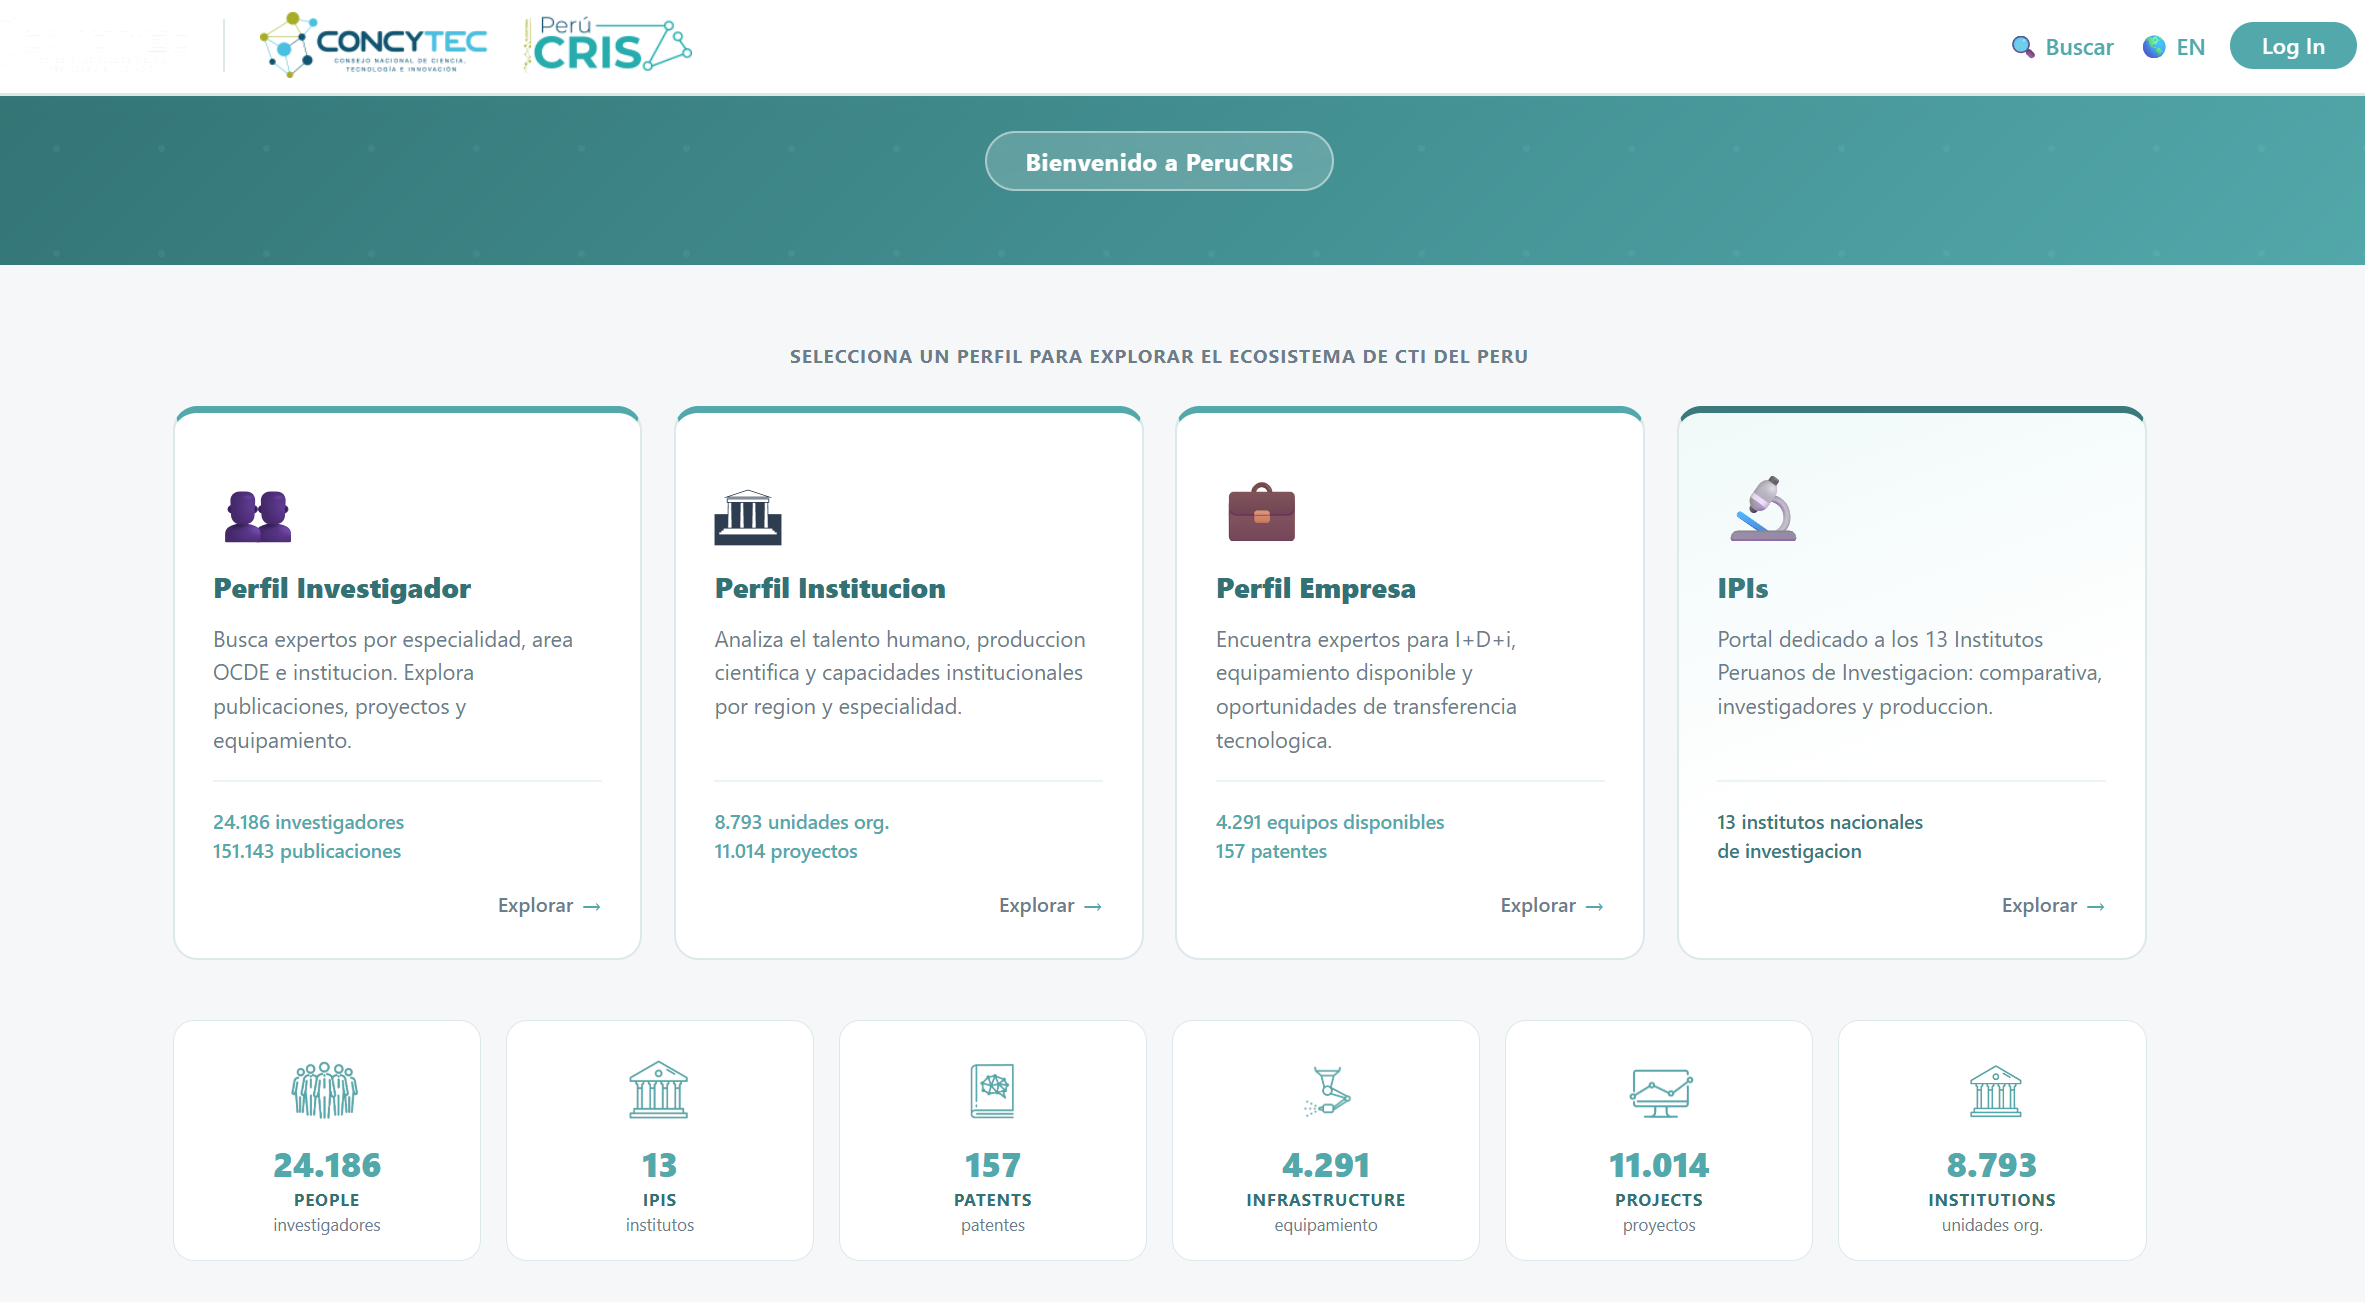Image resolution: width=2365 pixels, height=1302 pixels.
Task: Click the microscope icon in IPIs card
Action: [x=1764, y=509]
